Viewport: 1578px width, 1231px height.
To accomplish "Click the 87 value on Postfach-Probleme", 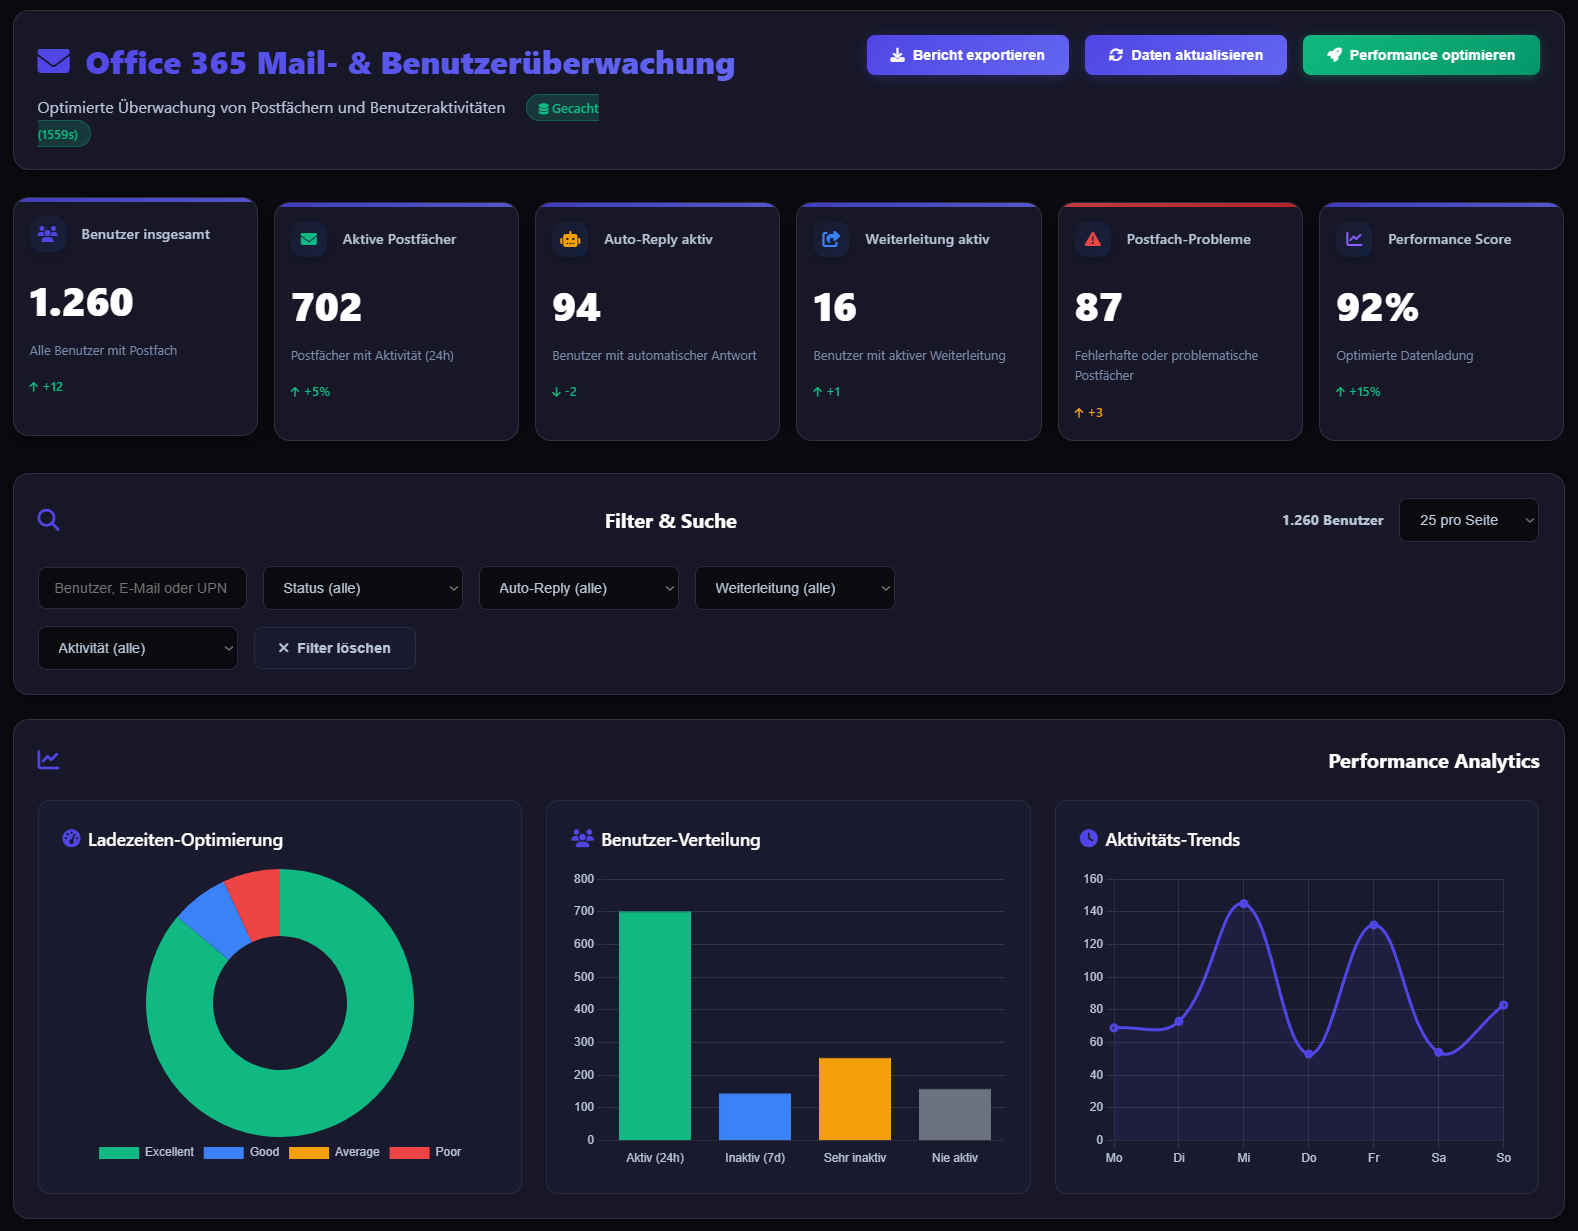I will point(1098,307).
